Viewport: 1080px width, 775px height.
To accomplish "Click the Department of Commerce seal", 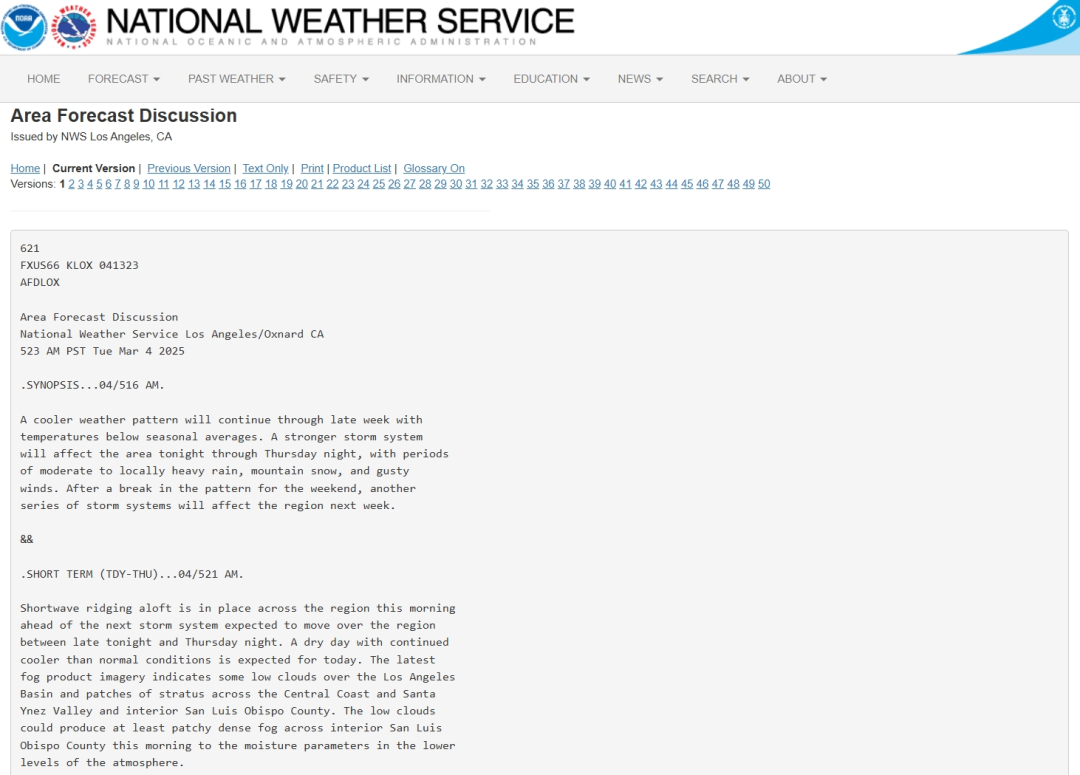I will [x=1065, y=17].
